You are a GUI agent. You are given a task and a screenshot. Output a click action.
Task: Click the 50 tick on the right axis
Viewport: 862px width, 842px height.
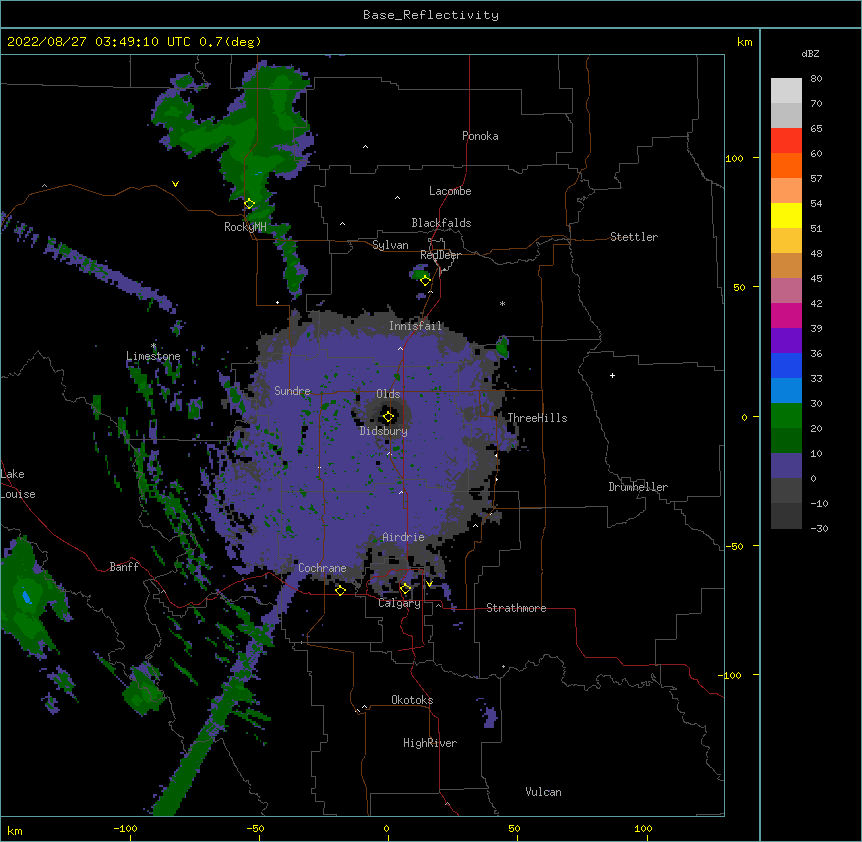(739, 287)
